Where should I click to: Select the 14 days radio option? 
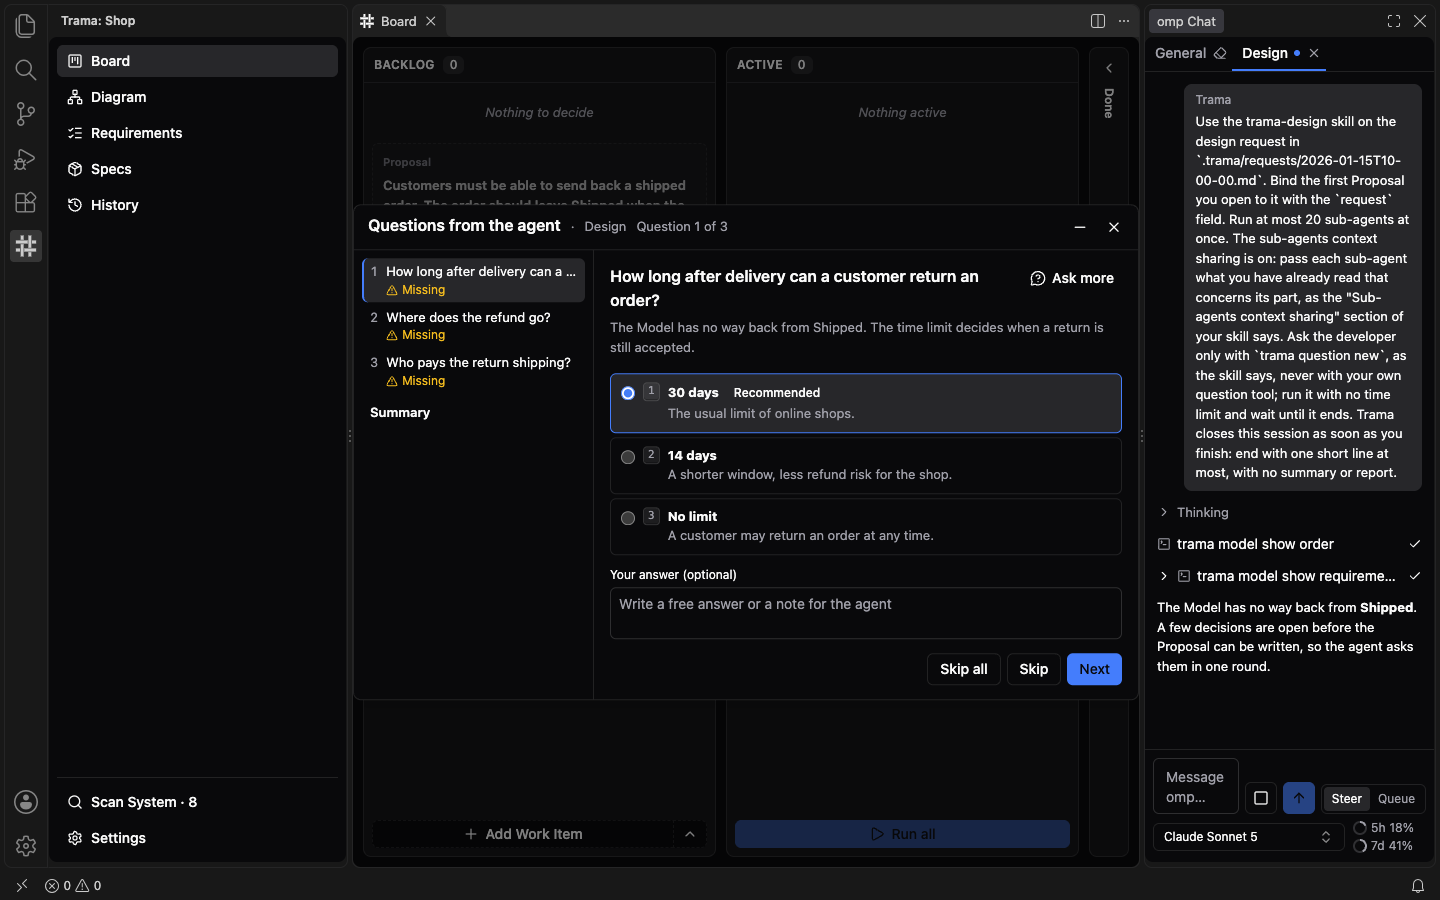coord(628,457)
